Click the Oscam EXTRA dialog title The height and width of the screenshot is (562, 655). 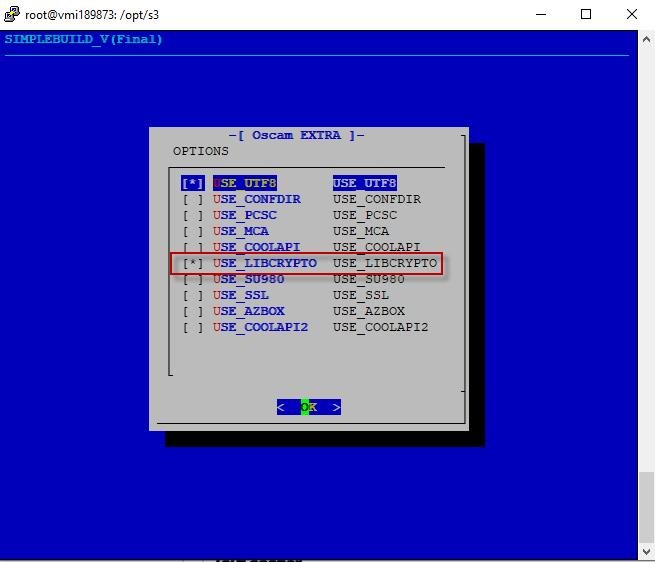[x=297, y=135]
